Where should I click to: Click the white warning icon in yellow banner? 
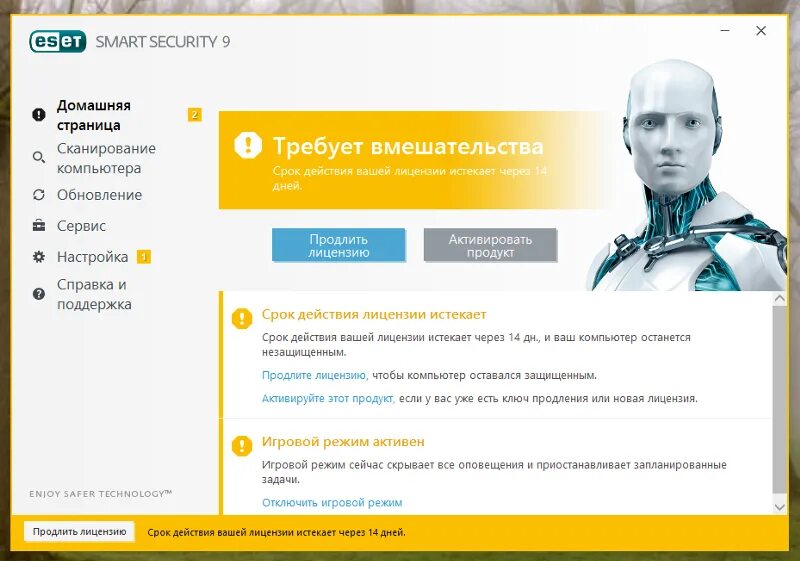(x=248, y=145)
